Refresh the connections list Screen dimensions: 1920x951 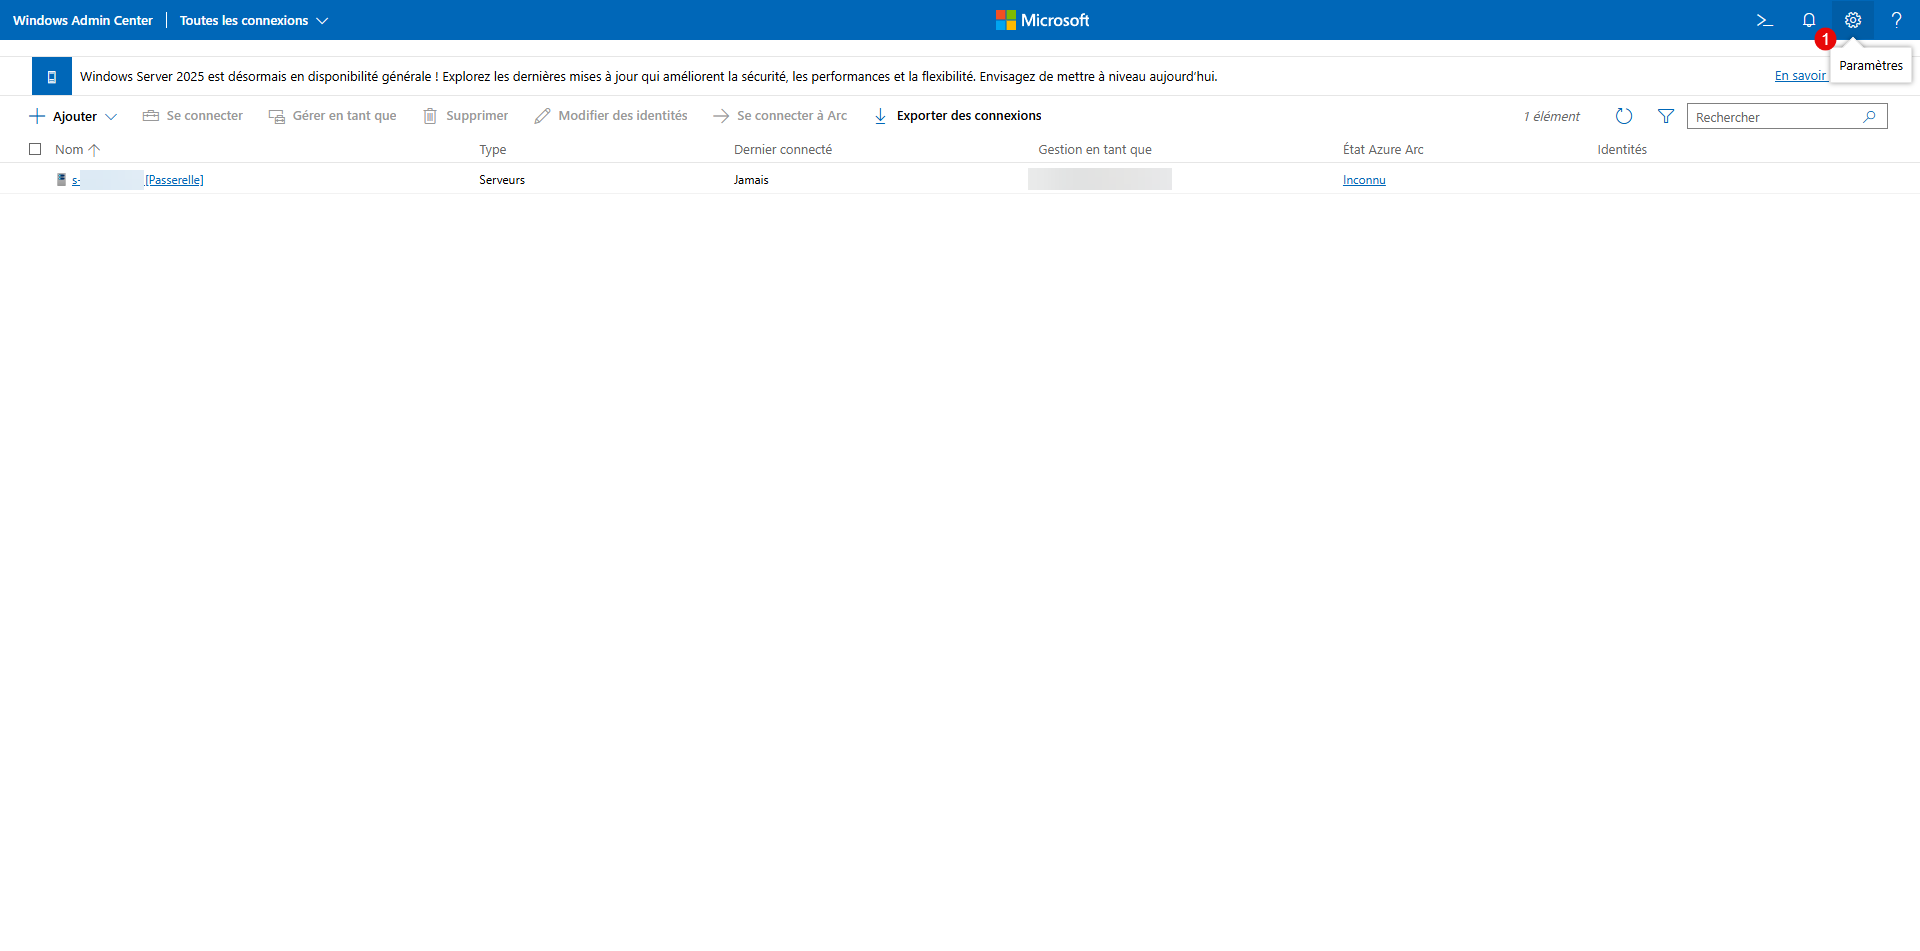click(1624, 117)
